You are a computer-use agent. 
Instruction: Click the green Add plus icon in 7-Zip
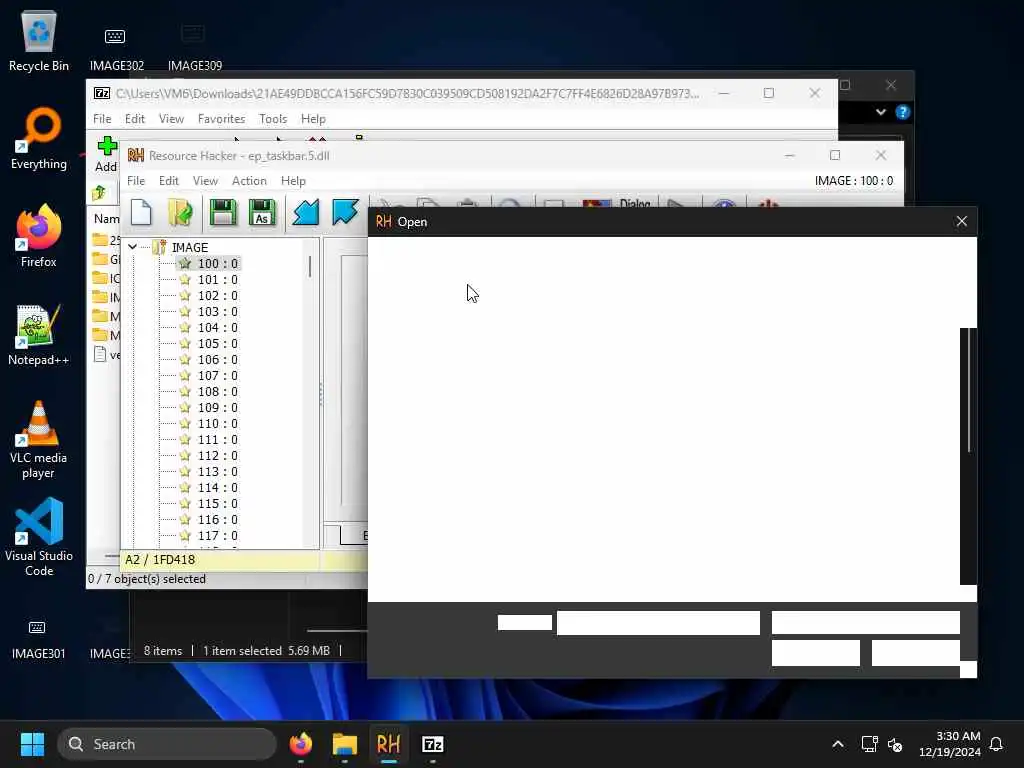[x=107, y=146]
